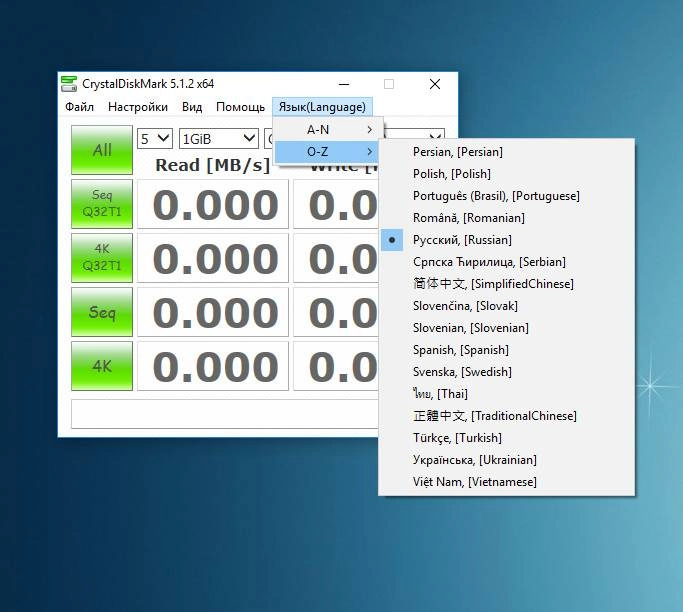Select Polish language
Screen dimensions: 683x612
point(506,174)
